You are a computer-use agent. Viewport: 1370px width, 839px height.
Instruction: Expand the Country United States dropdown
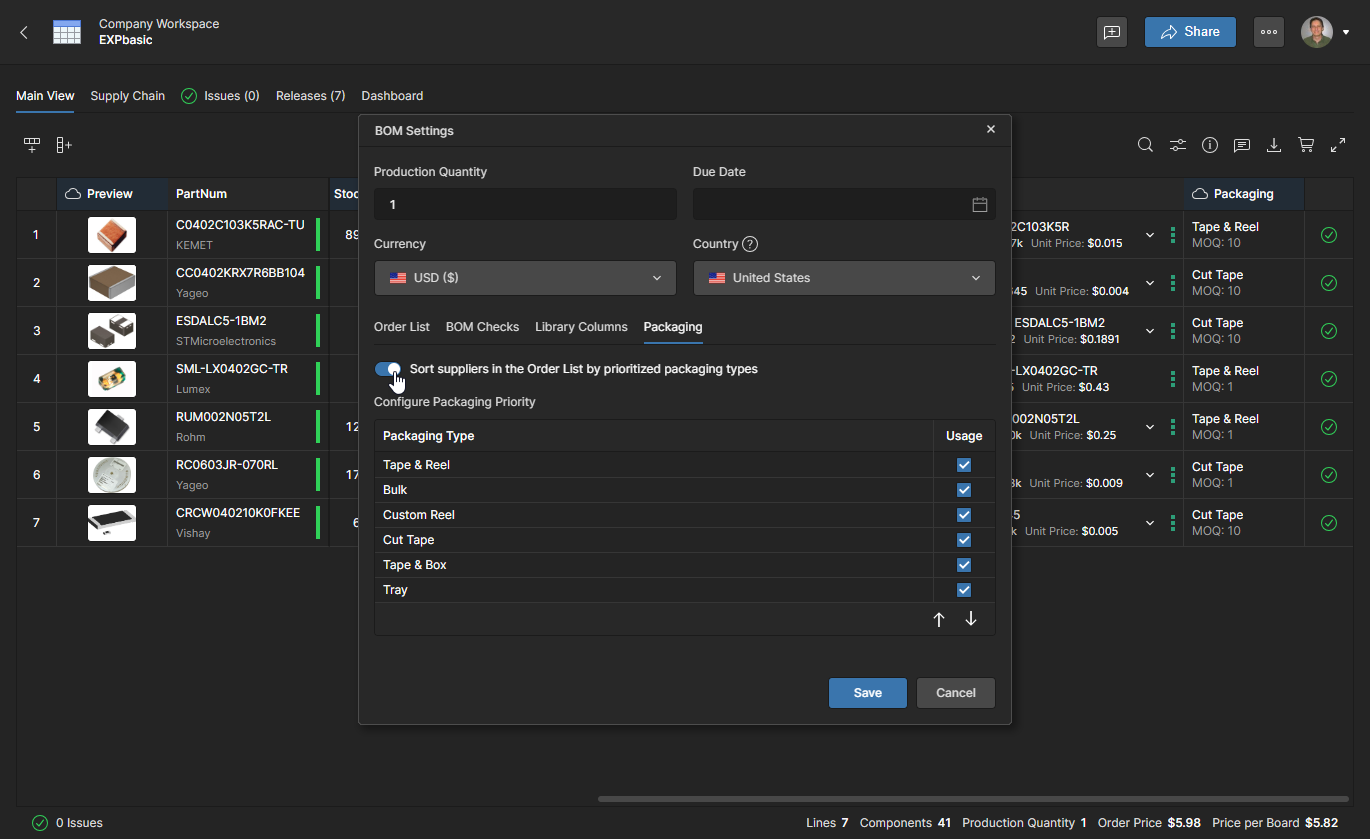click(x=844, y=278)
